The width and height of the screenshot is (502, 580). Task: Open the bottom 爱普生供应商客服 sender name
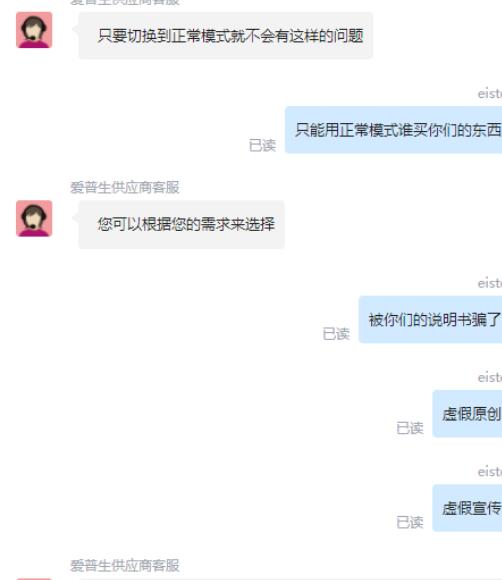coord(125,565)
